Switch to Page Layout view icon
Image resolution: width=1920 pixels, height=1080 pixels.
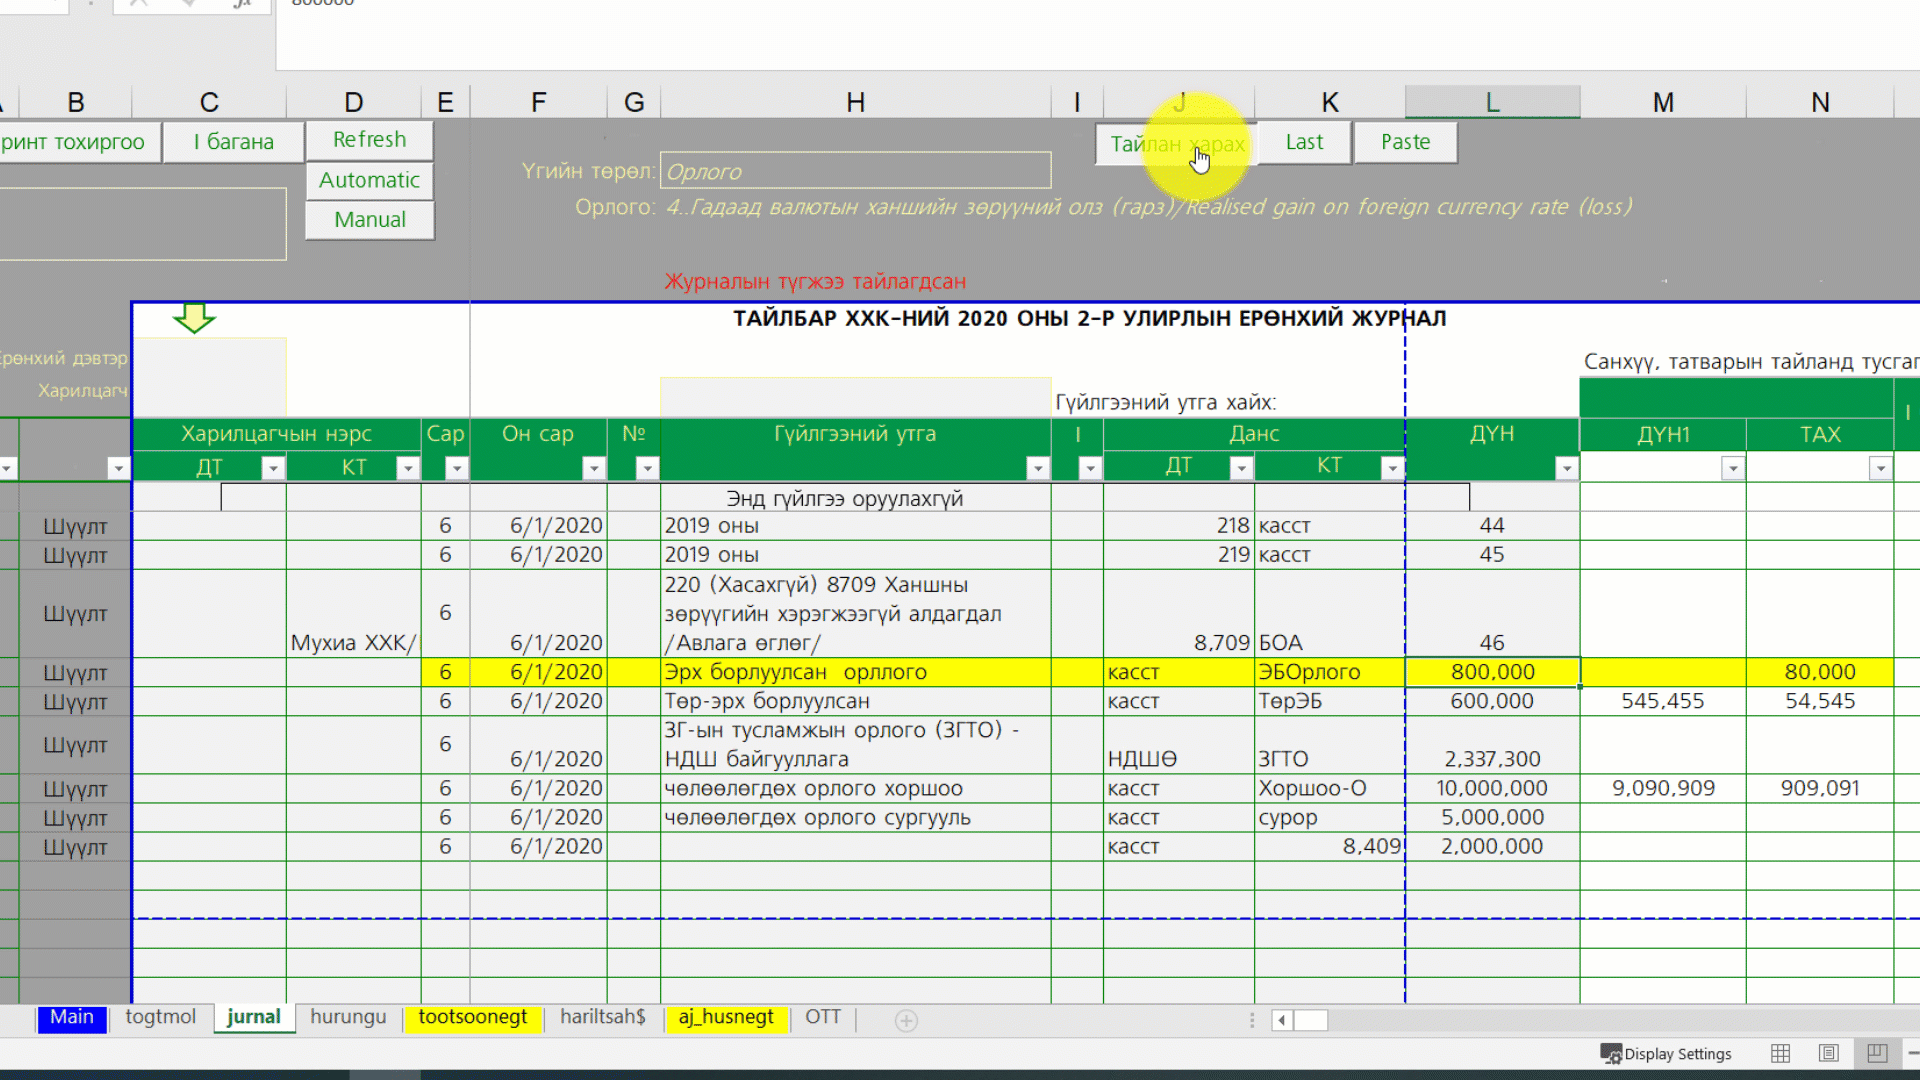click(1828, 1053)
